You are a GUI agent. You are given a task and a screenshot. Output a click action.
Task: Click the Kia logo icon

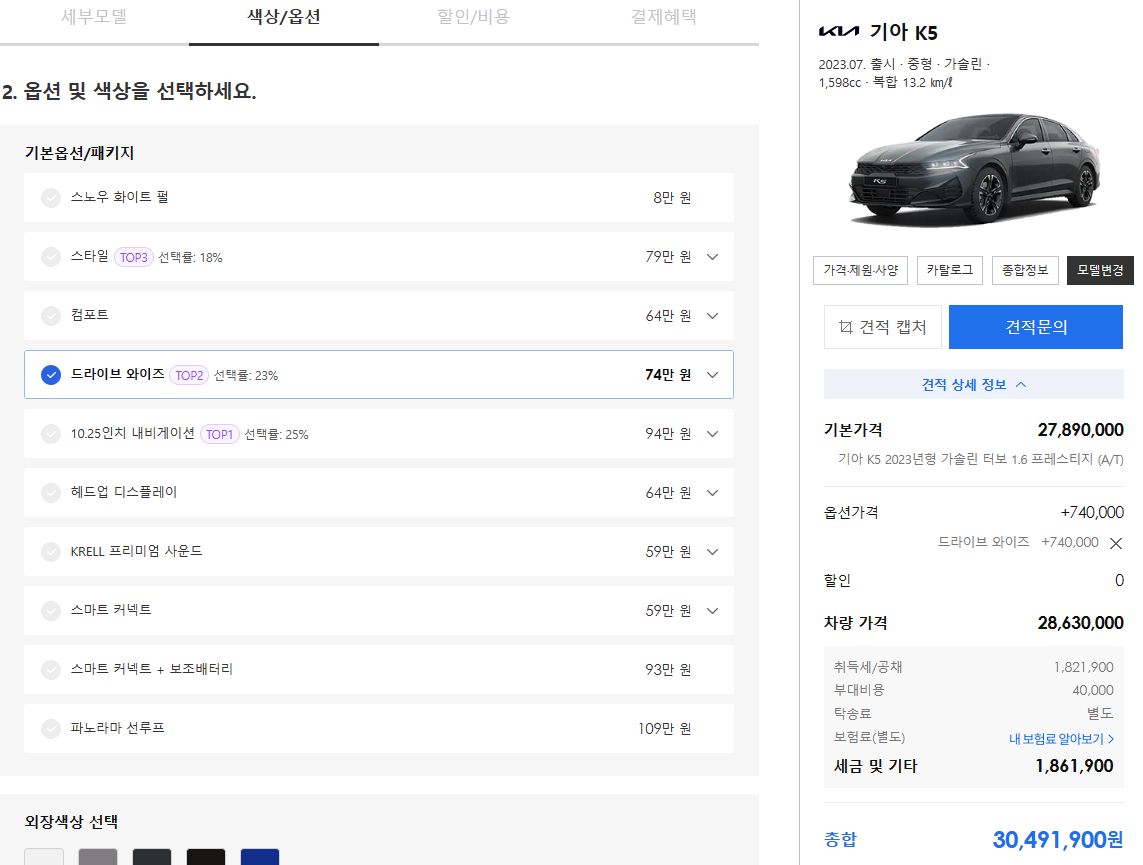coord(838,31)
